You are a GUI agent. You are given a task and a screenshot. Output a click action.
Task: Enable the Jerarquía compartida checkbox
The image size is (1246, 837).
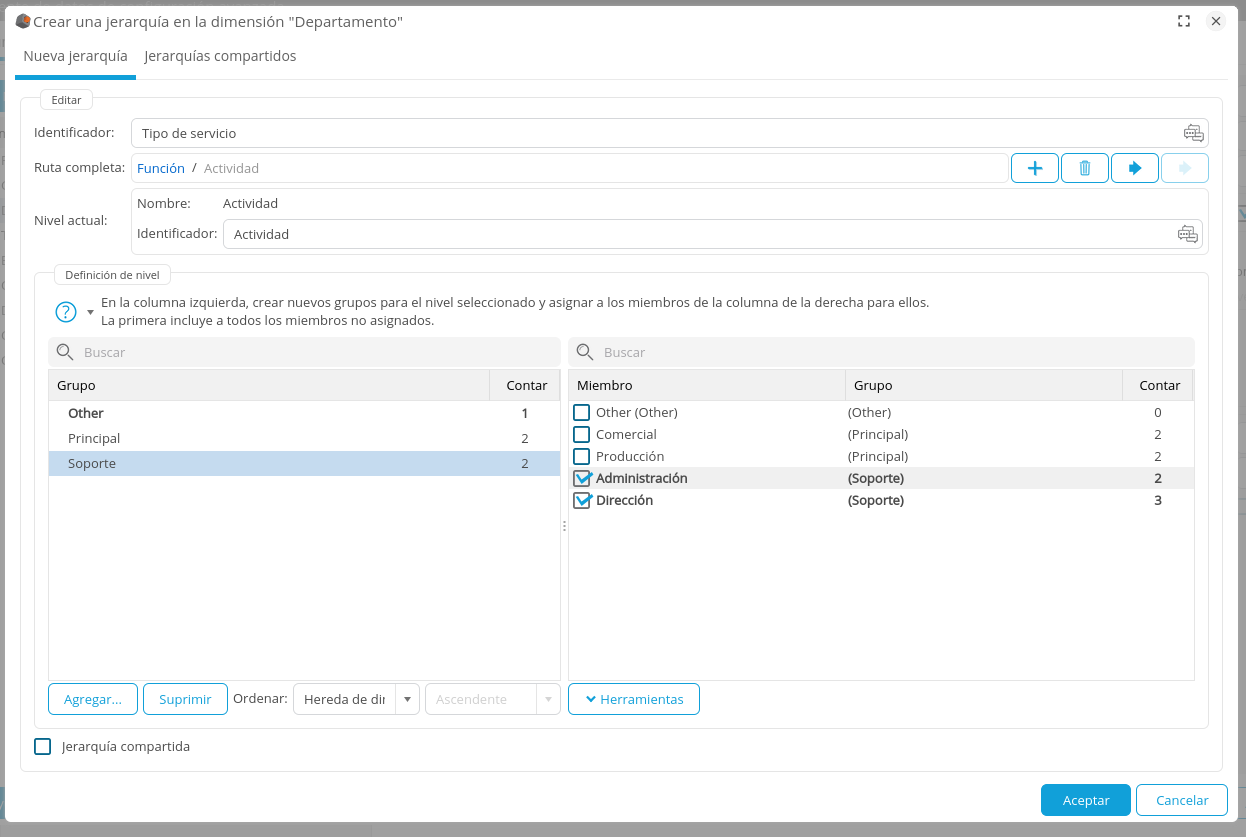pos(43,746)
